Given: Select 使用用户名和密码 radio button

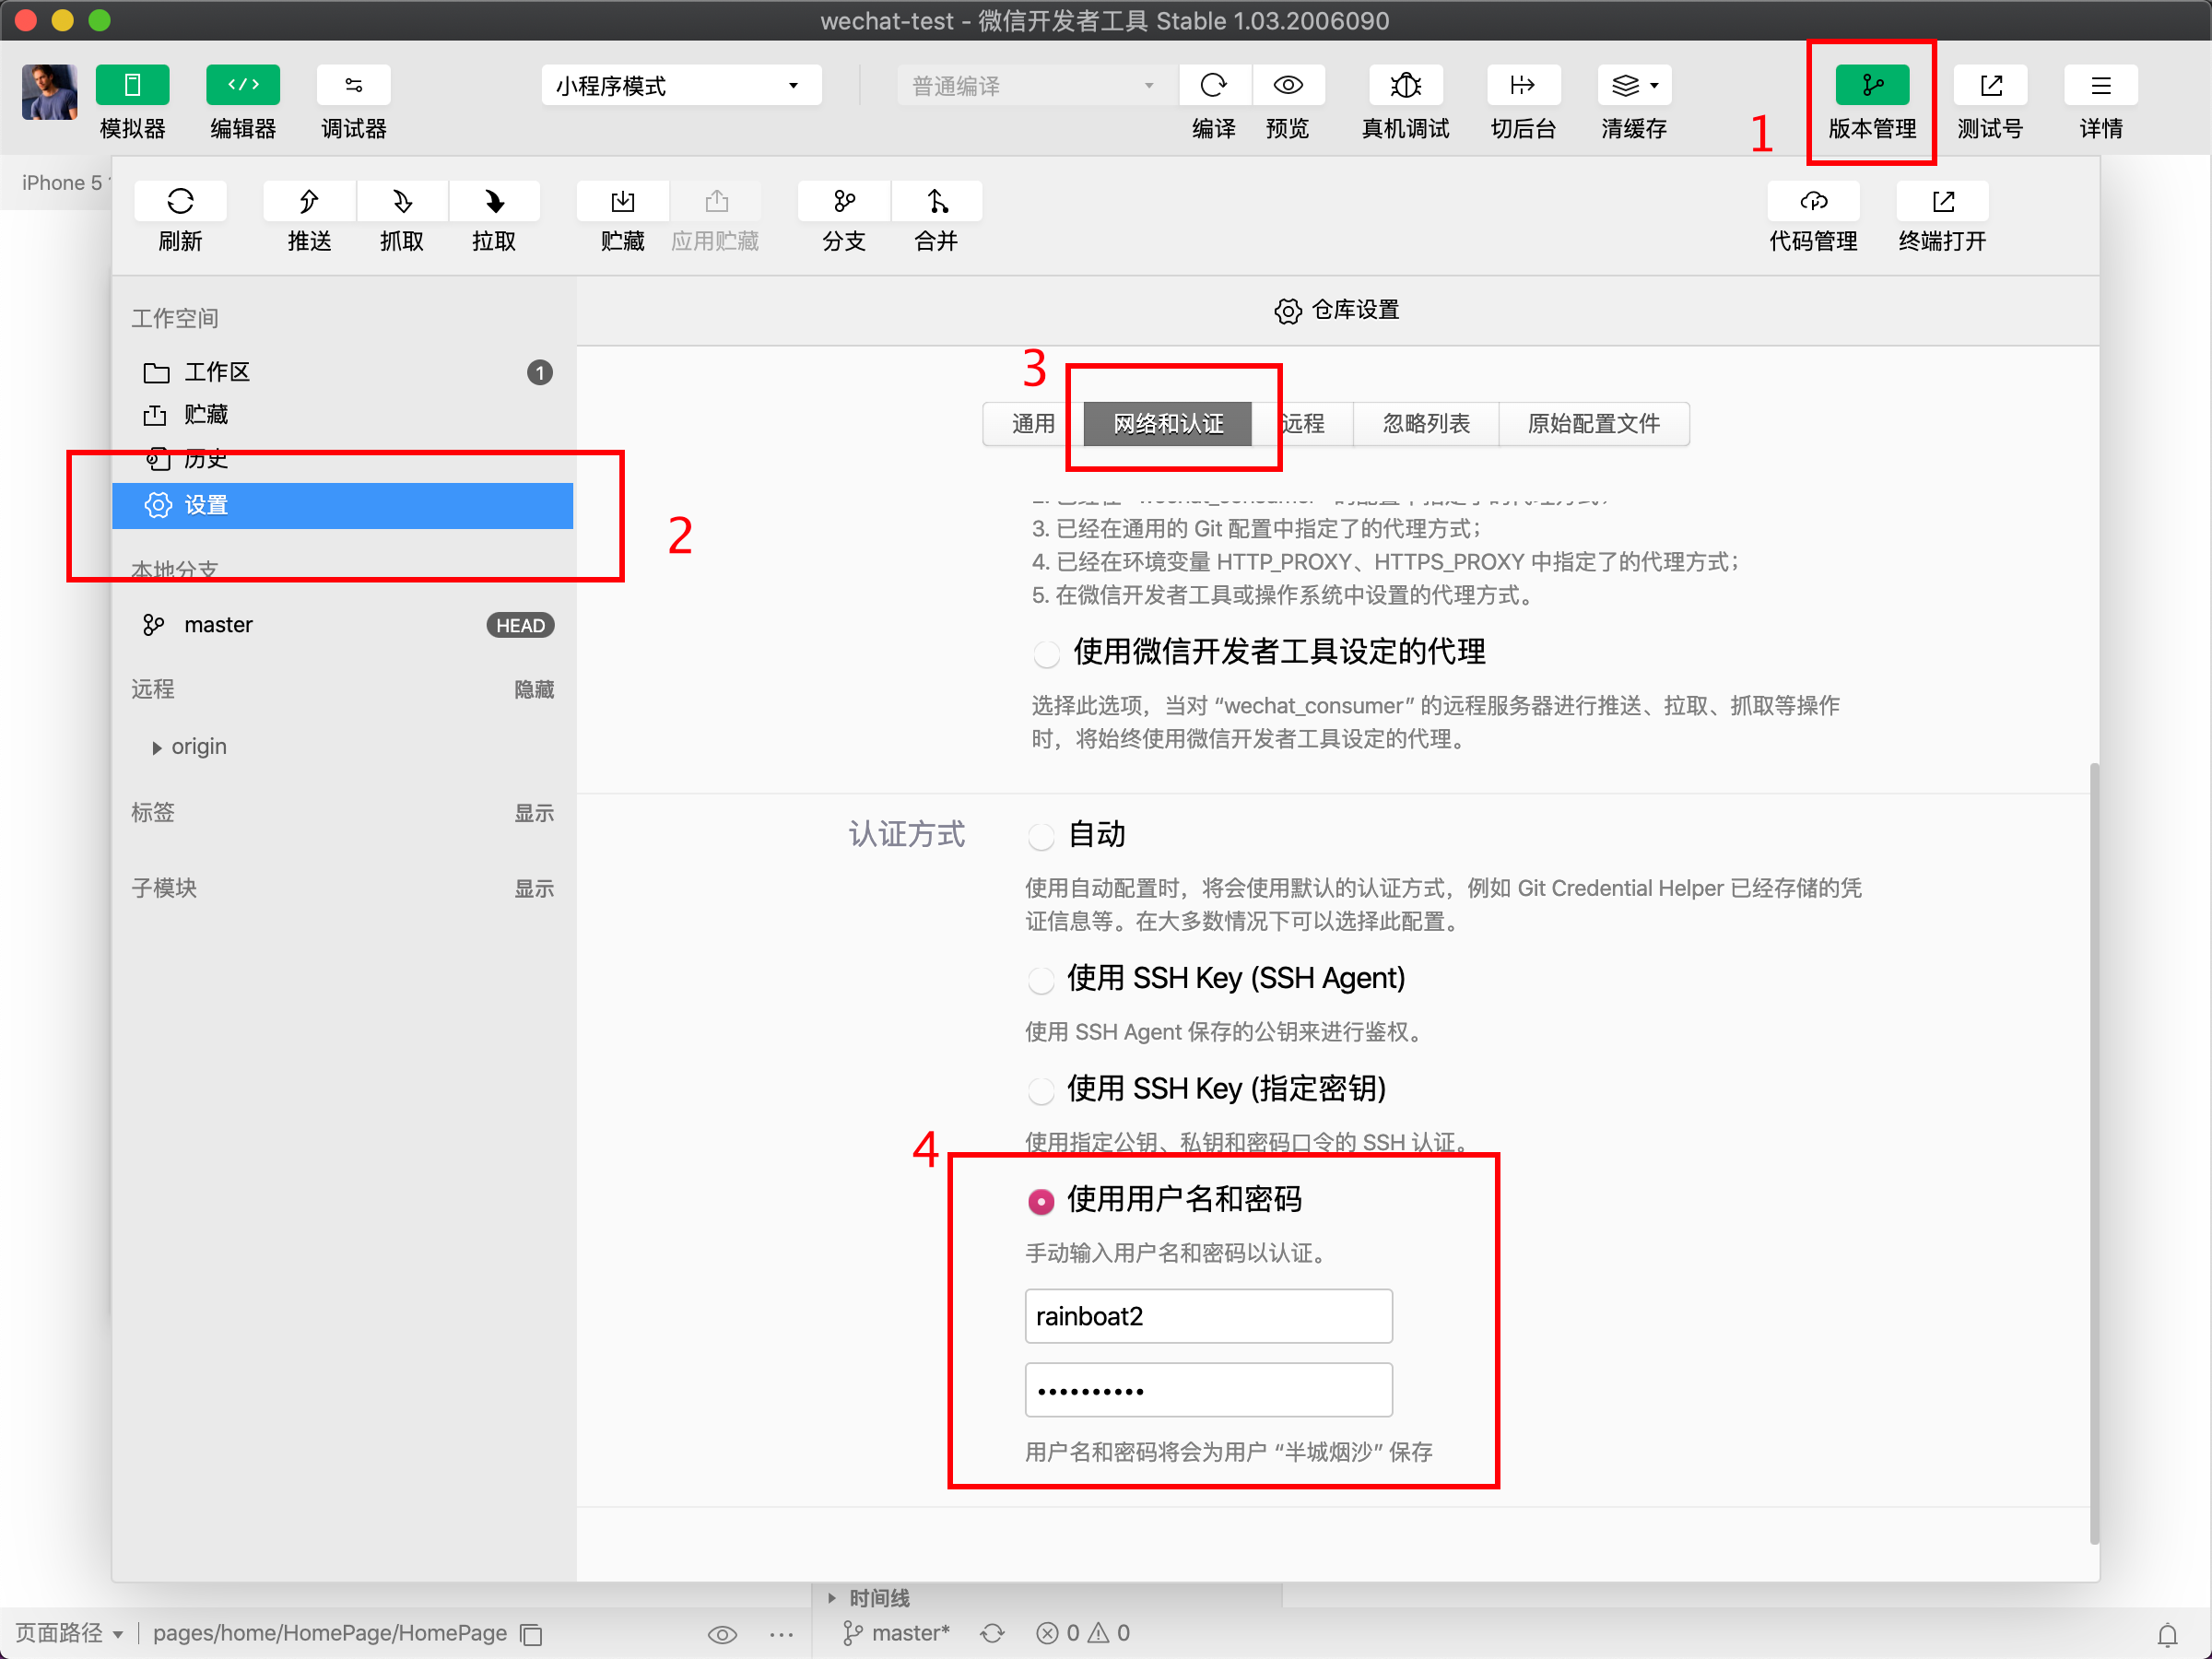Looking at the screenshot, I should [x=1041, y=1201].
